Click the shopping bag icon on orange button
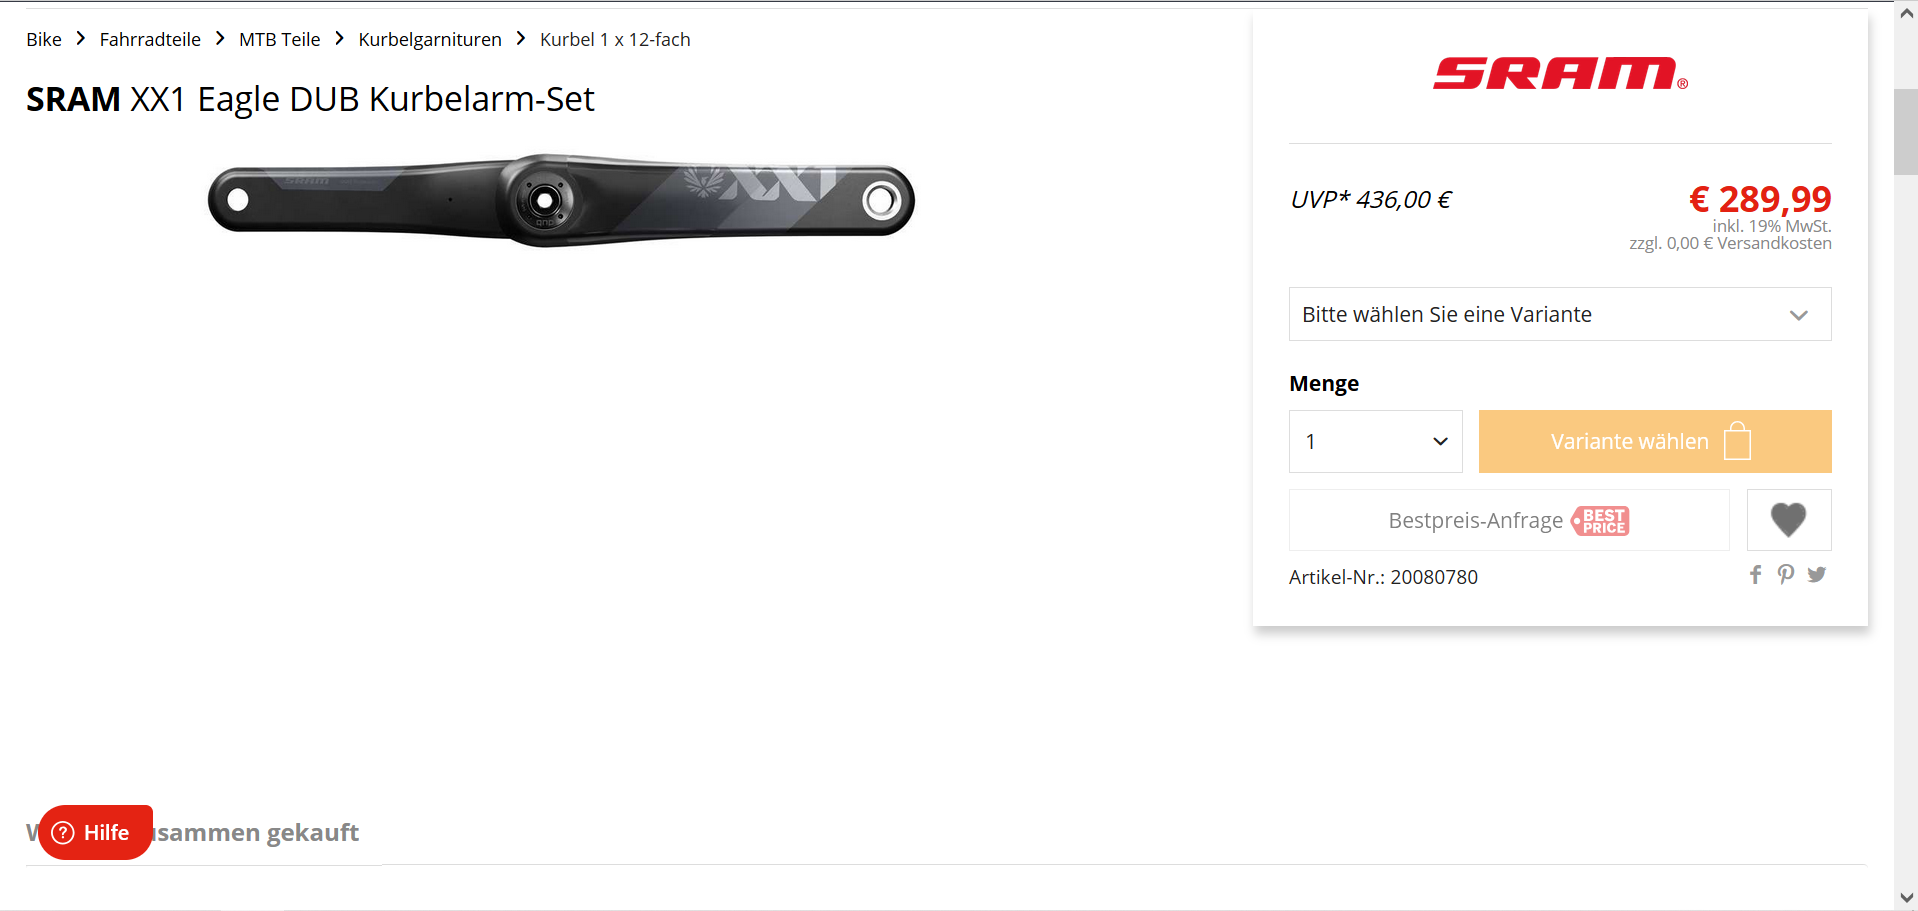Screen dimensions: 1918x911 pyautogui.click(x=1738, y=441)
